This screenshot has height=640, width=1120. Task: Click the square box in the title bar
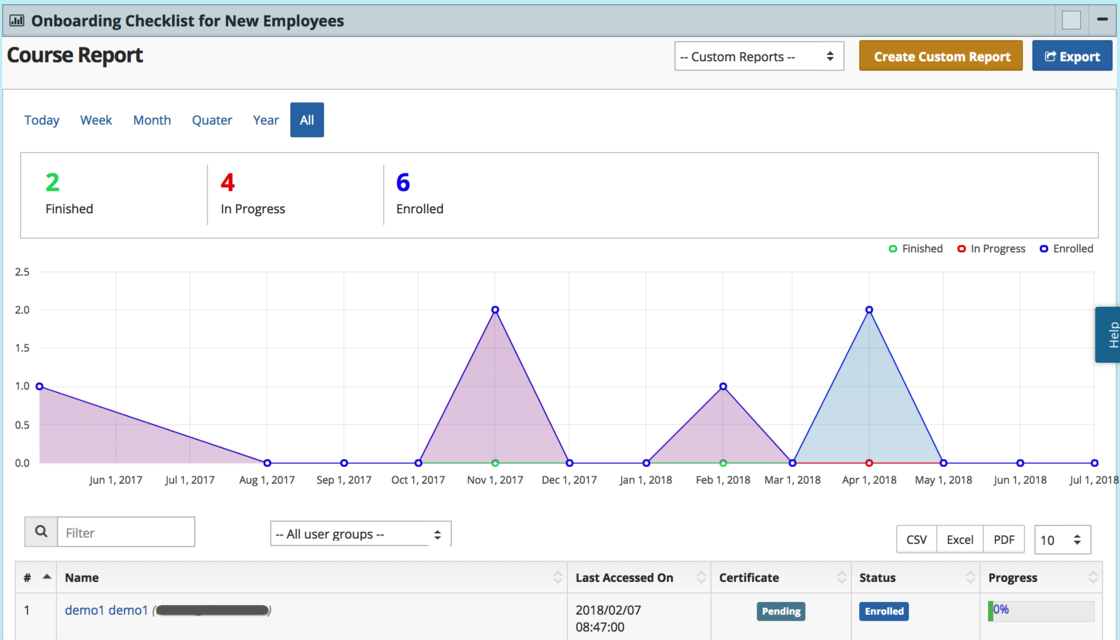(x=1071, y=20)
